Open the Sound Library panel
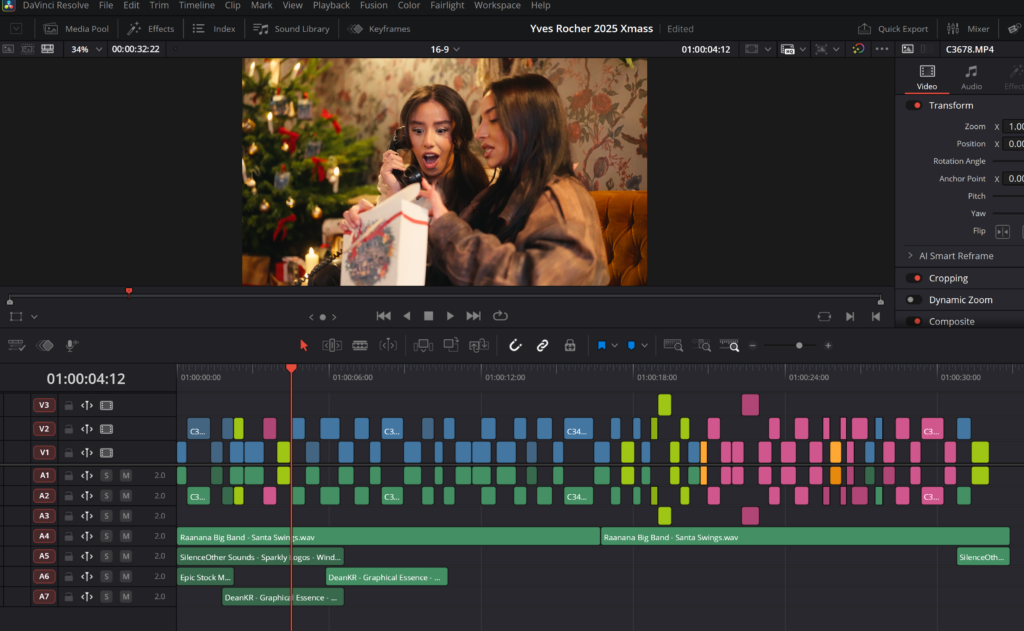 pyautogui.click(x=293, y=29)
